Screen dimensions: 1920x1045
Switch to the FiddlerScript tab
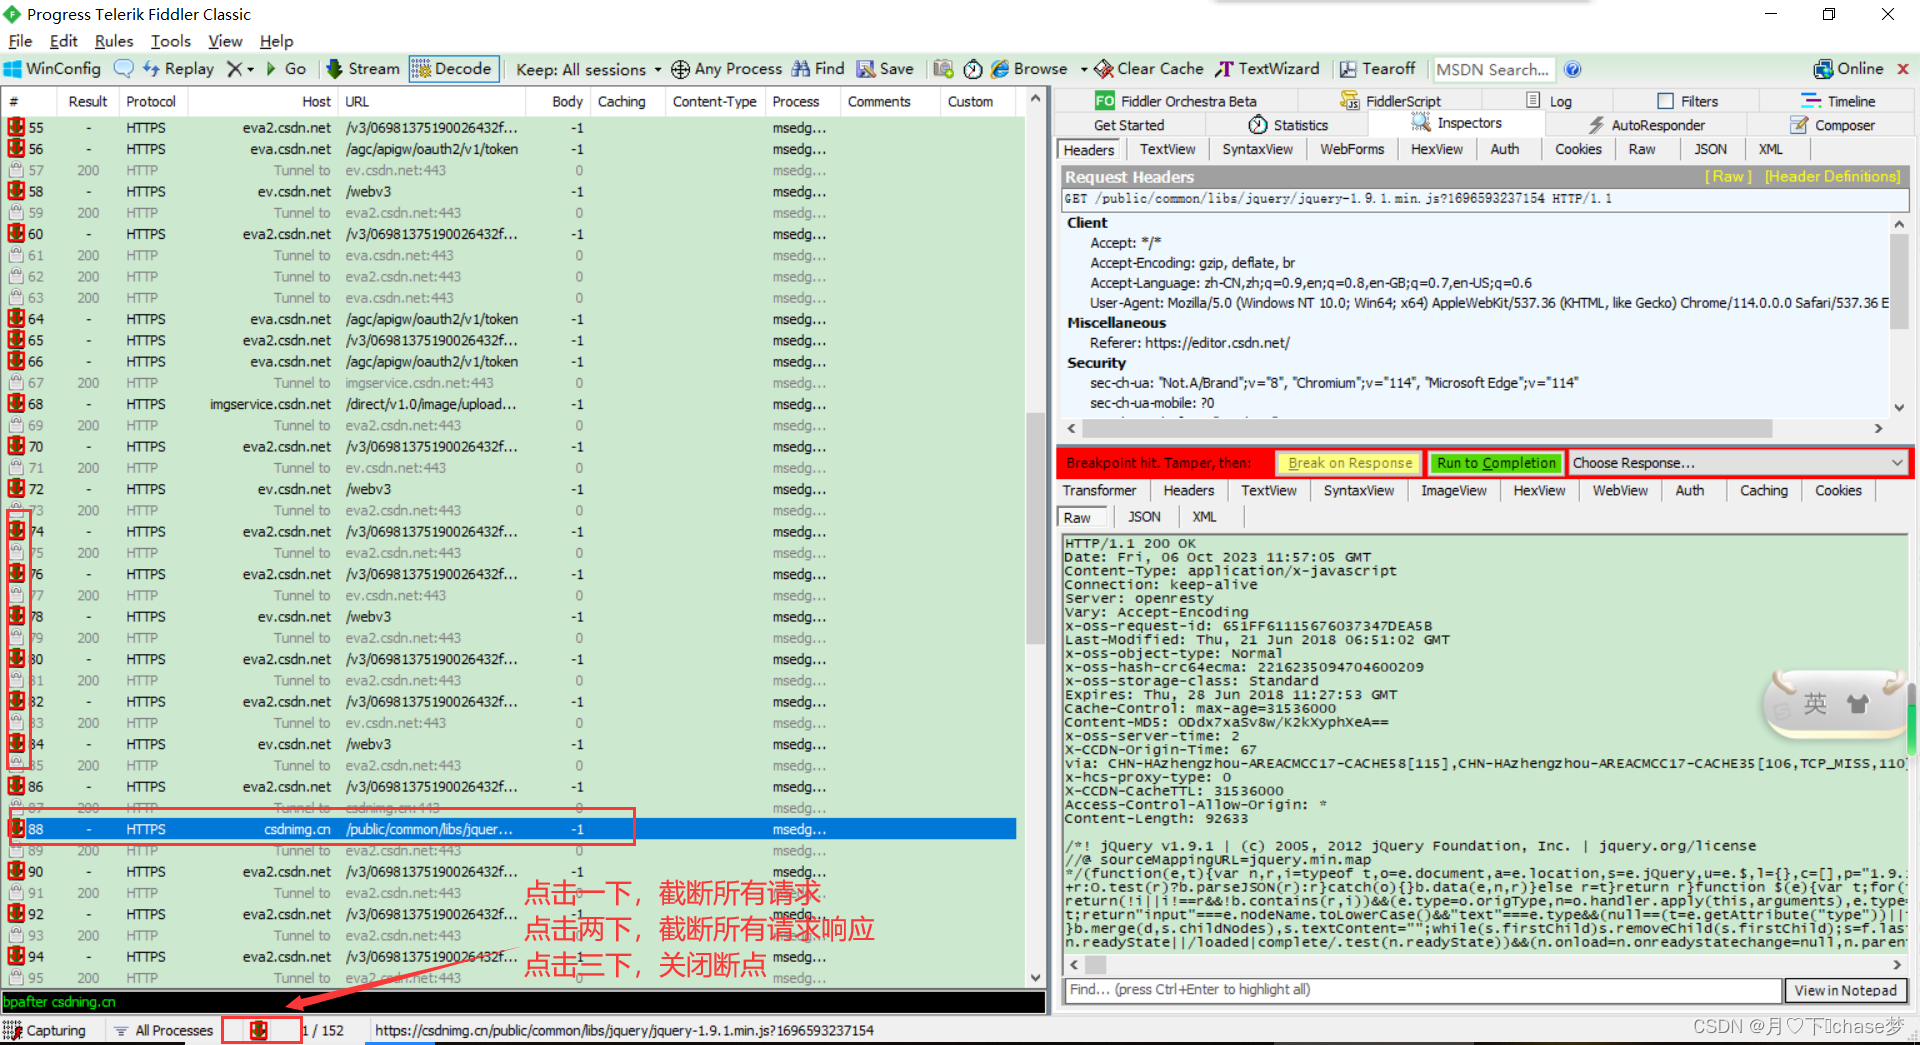1391,101
